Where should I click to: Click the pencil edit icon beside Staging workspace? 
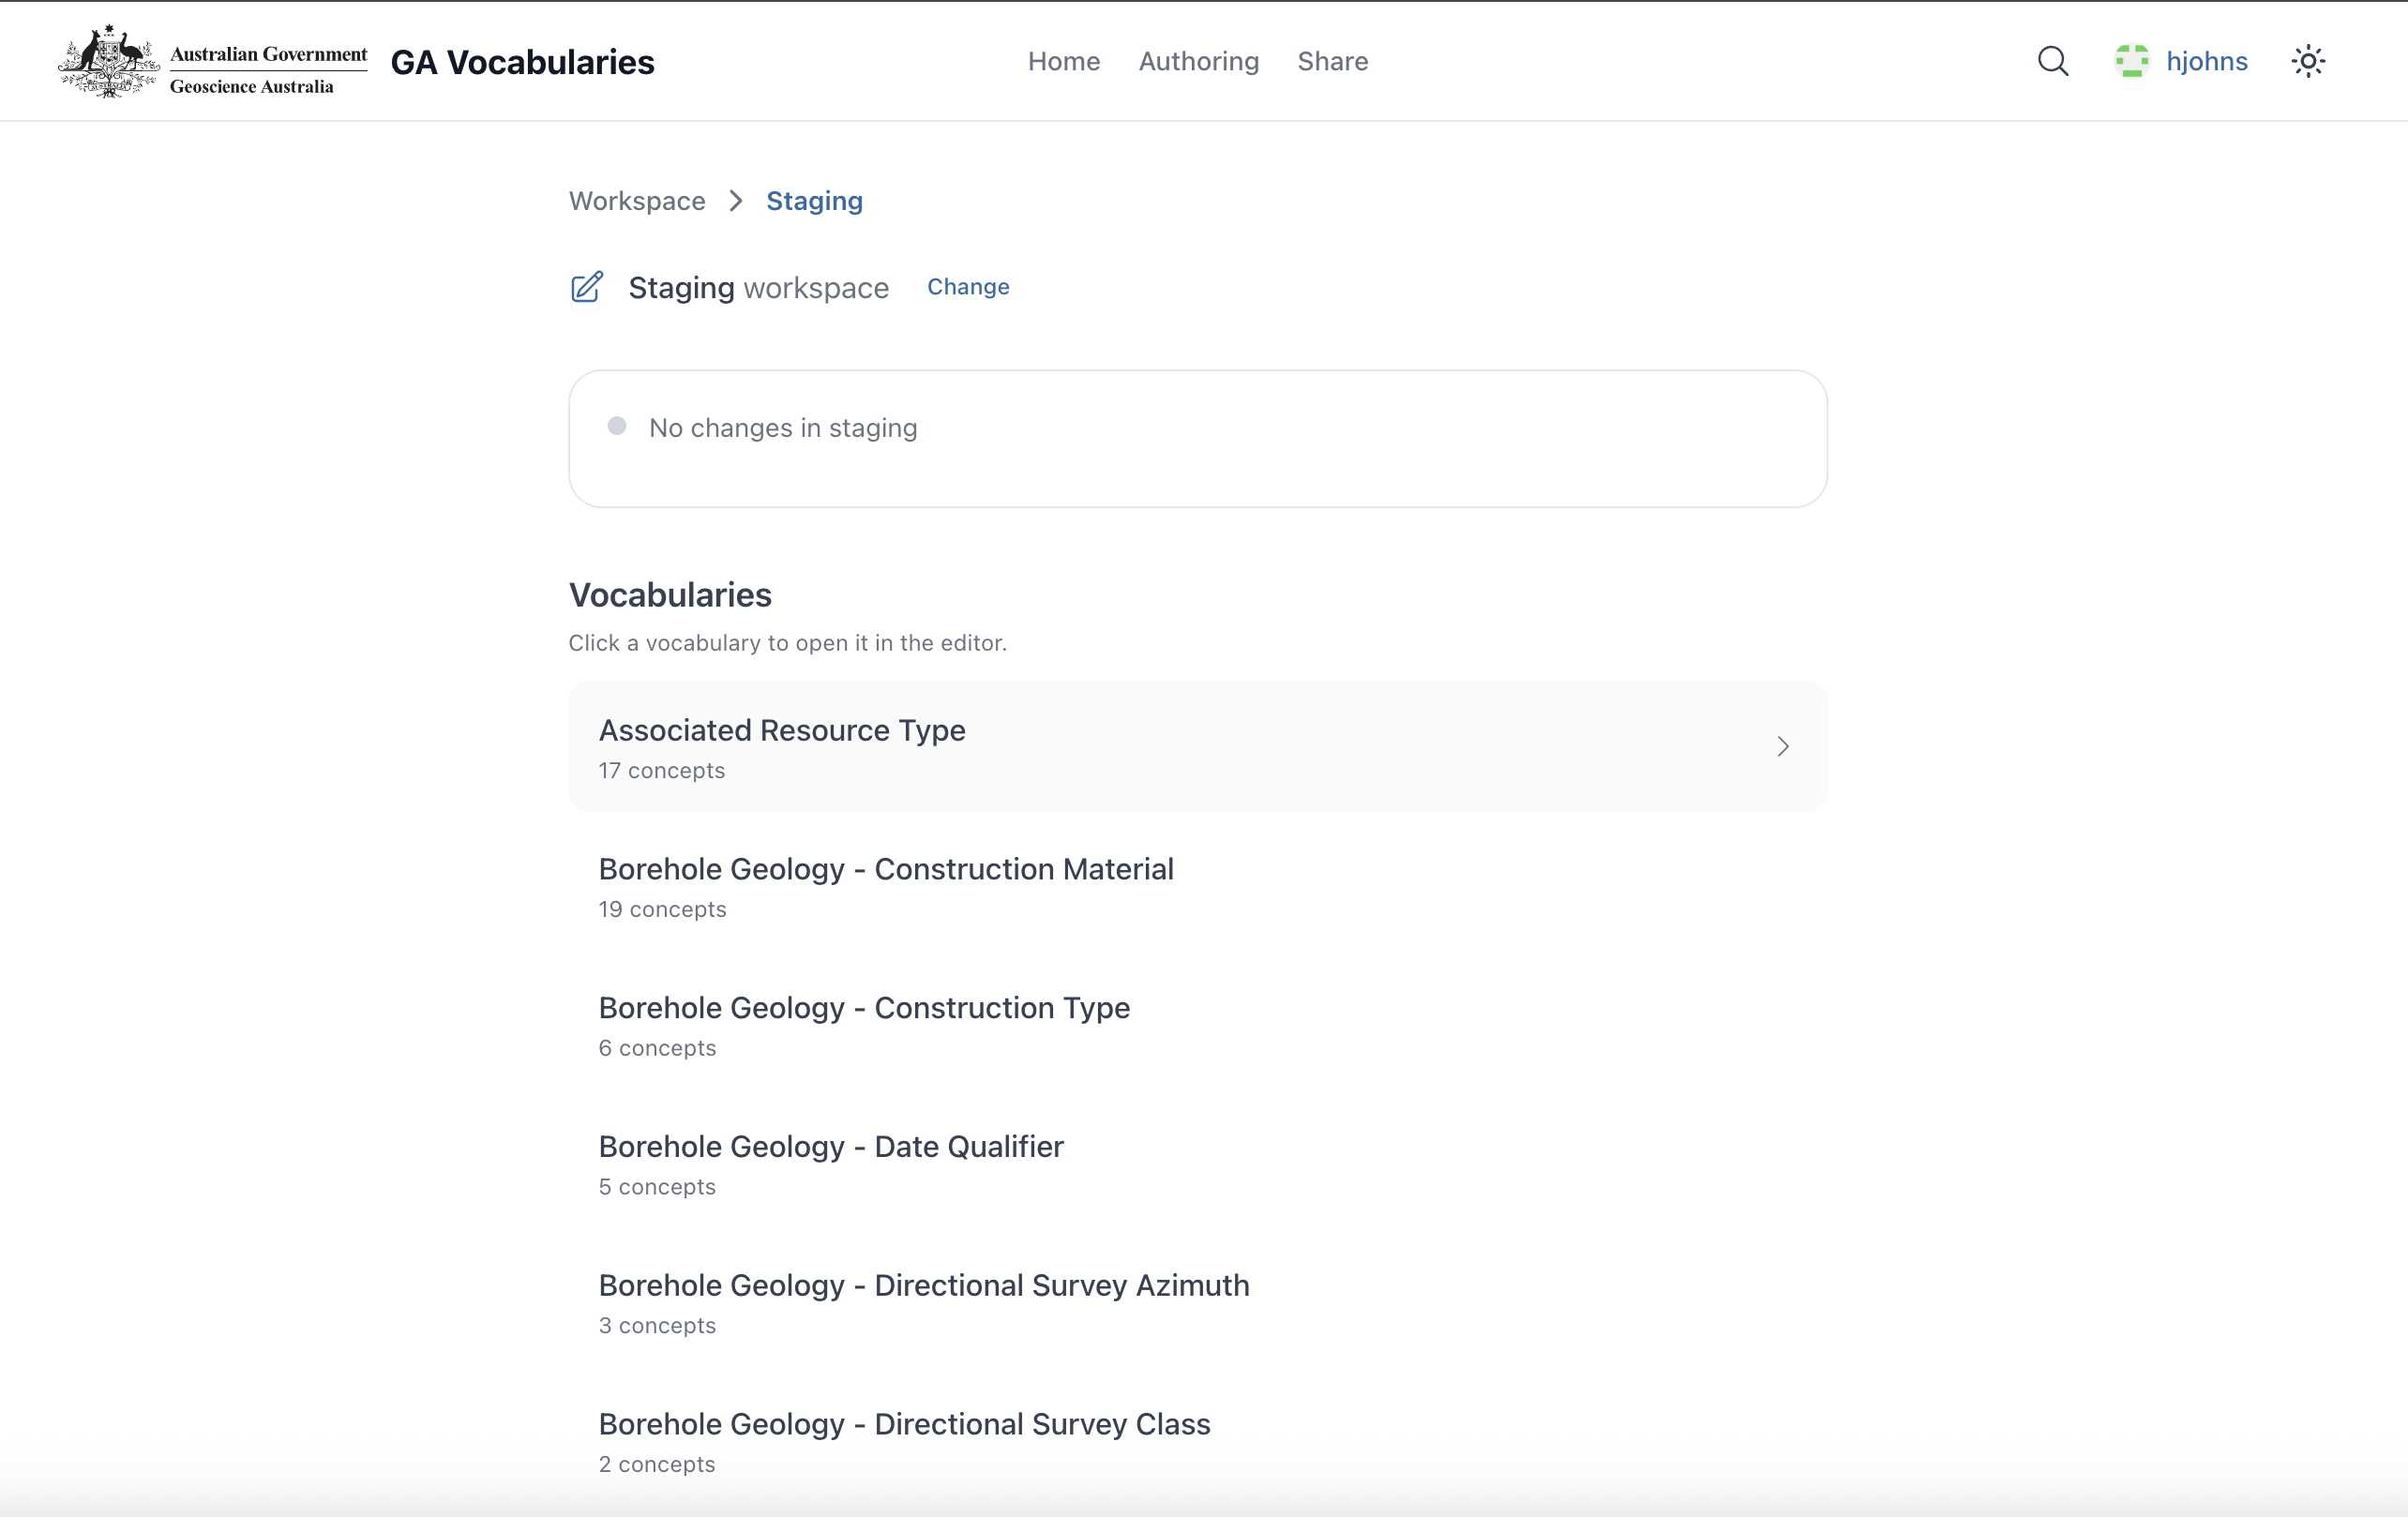(587, 287)
